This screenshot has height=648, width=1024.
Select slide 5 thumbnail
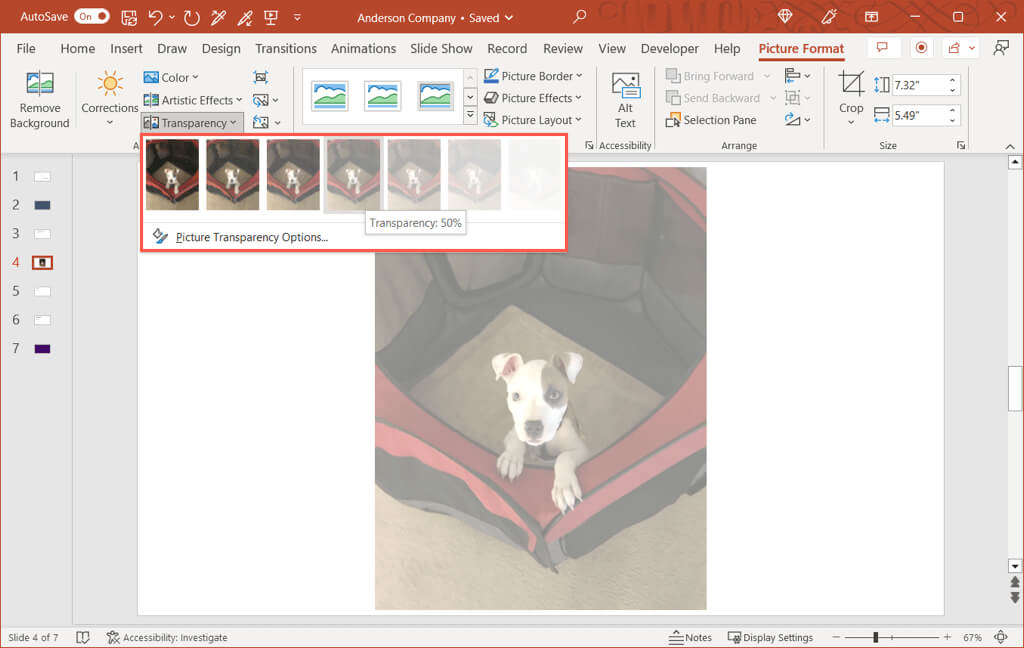(42, 291)
